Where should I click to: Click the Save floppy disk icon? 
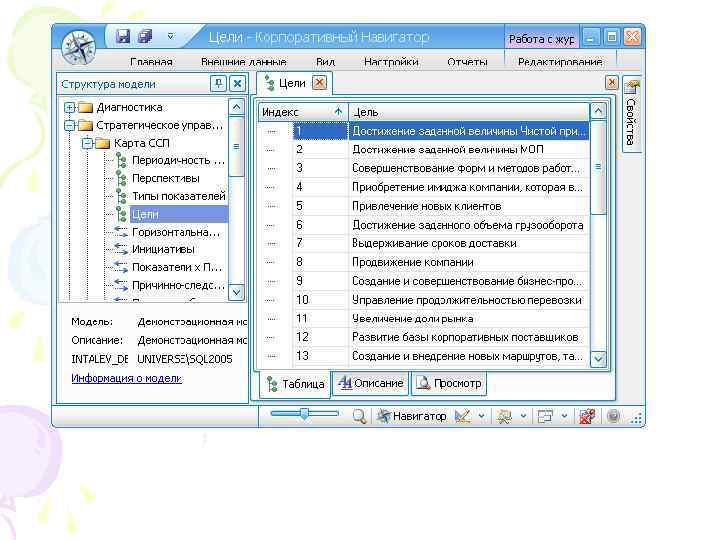click(x=123, y=36)
